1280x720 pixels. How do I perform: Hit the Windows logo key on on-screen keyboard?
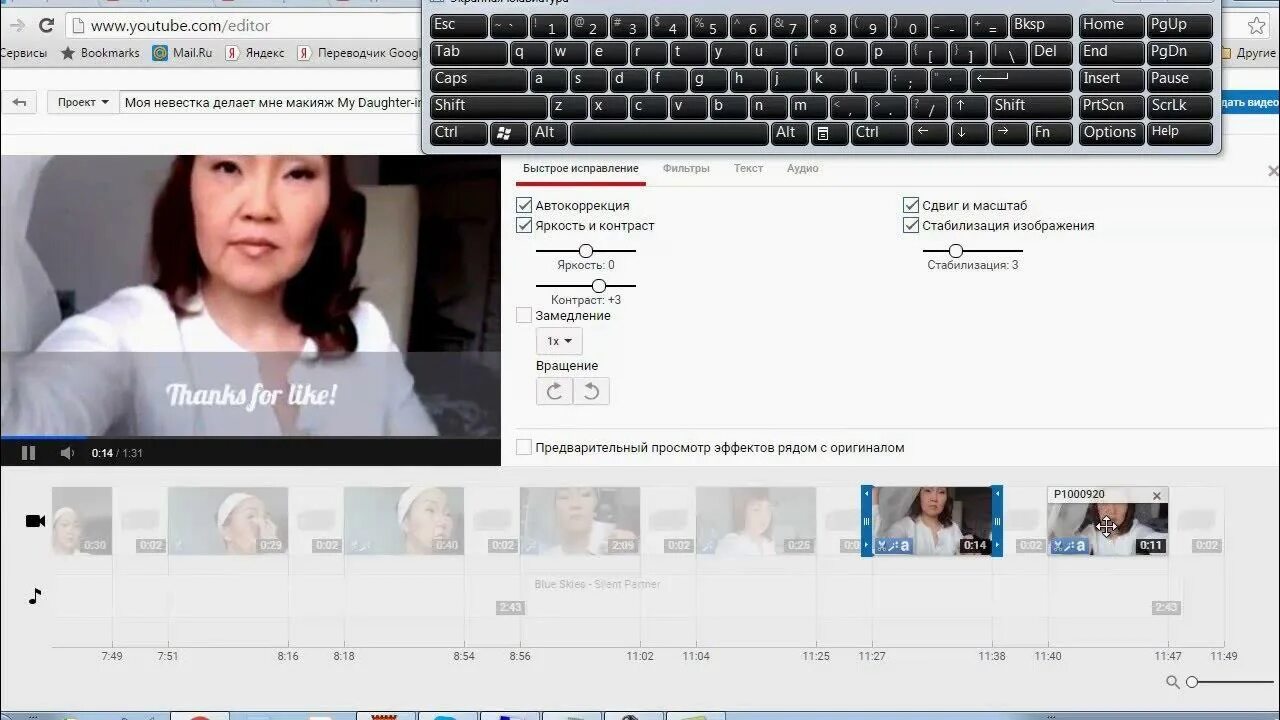(x=508, y=132)
